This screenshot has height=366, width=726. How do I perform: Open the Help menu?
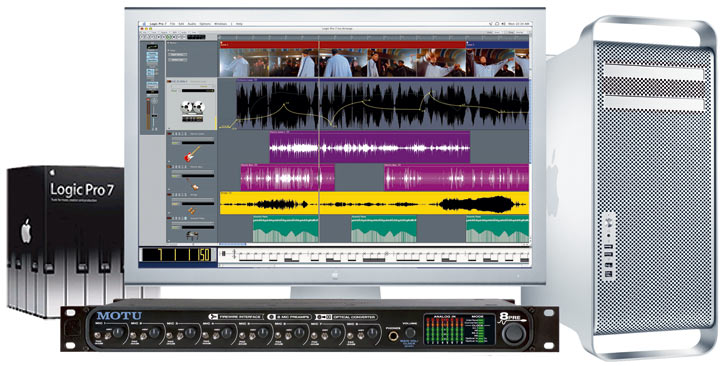[x=239, y=24]
